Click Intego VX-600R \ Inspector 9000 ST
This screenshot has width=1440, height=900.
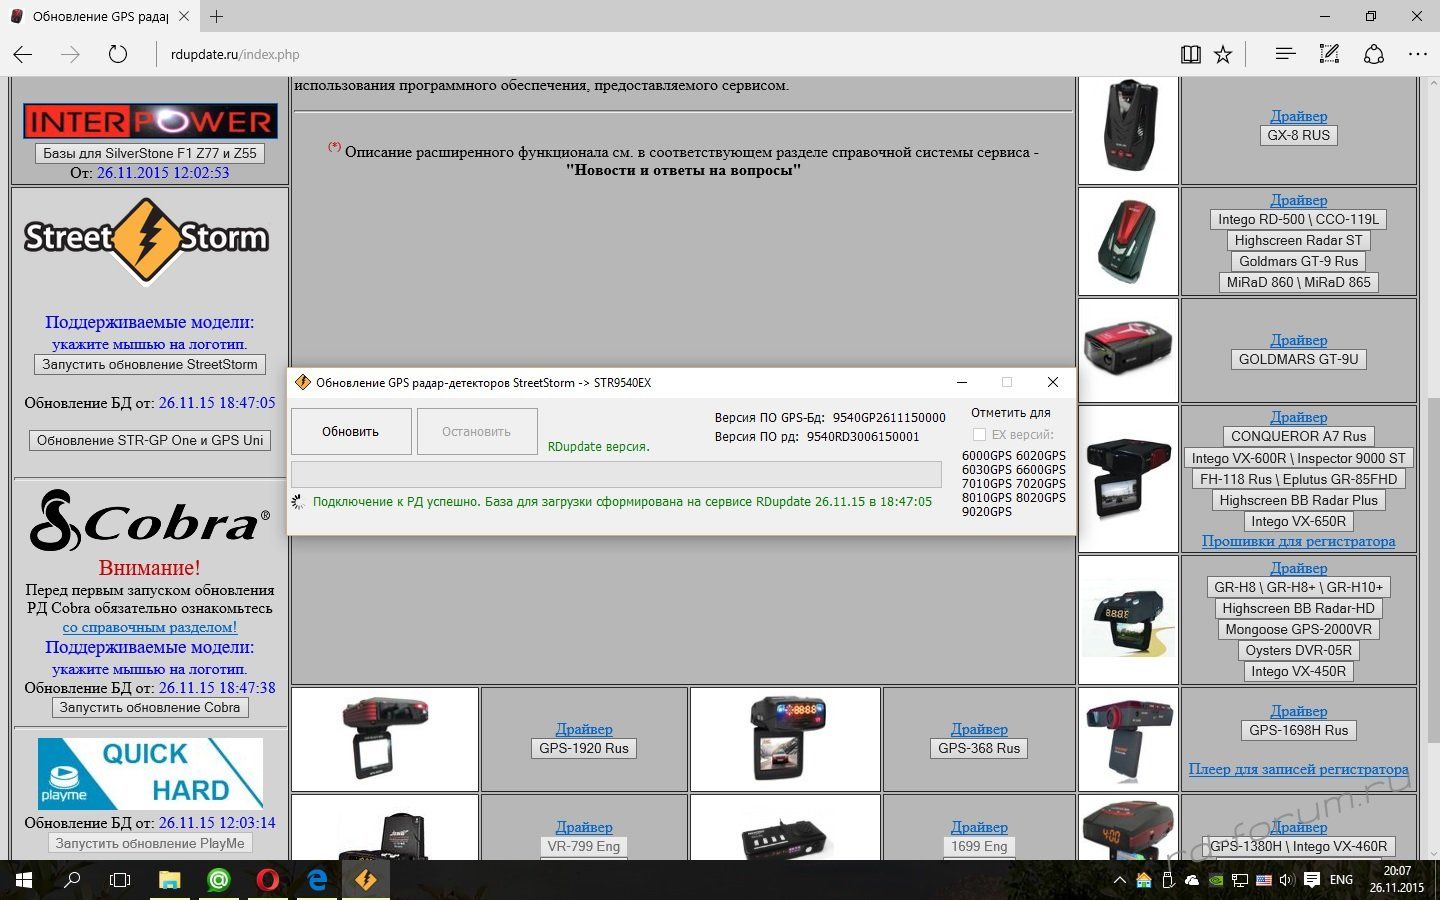(1299, 458)
